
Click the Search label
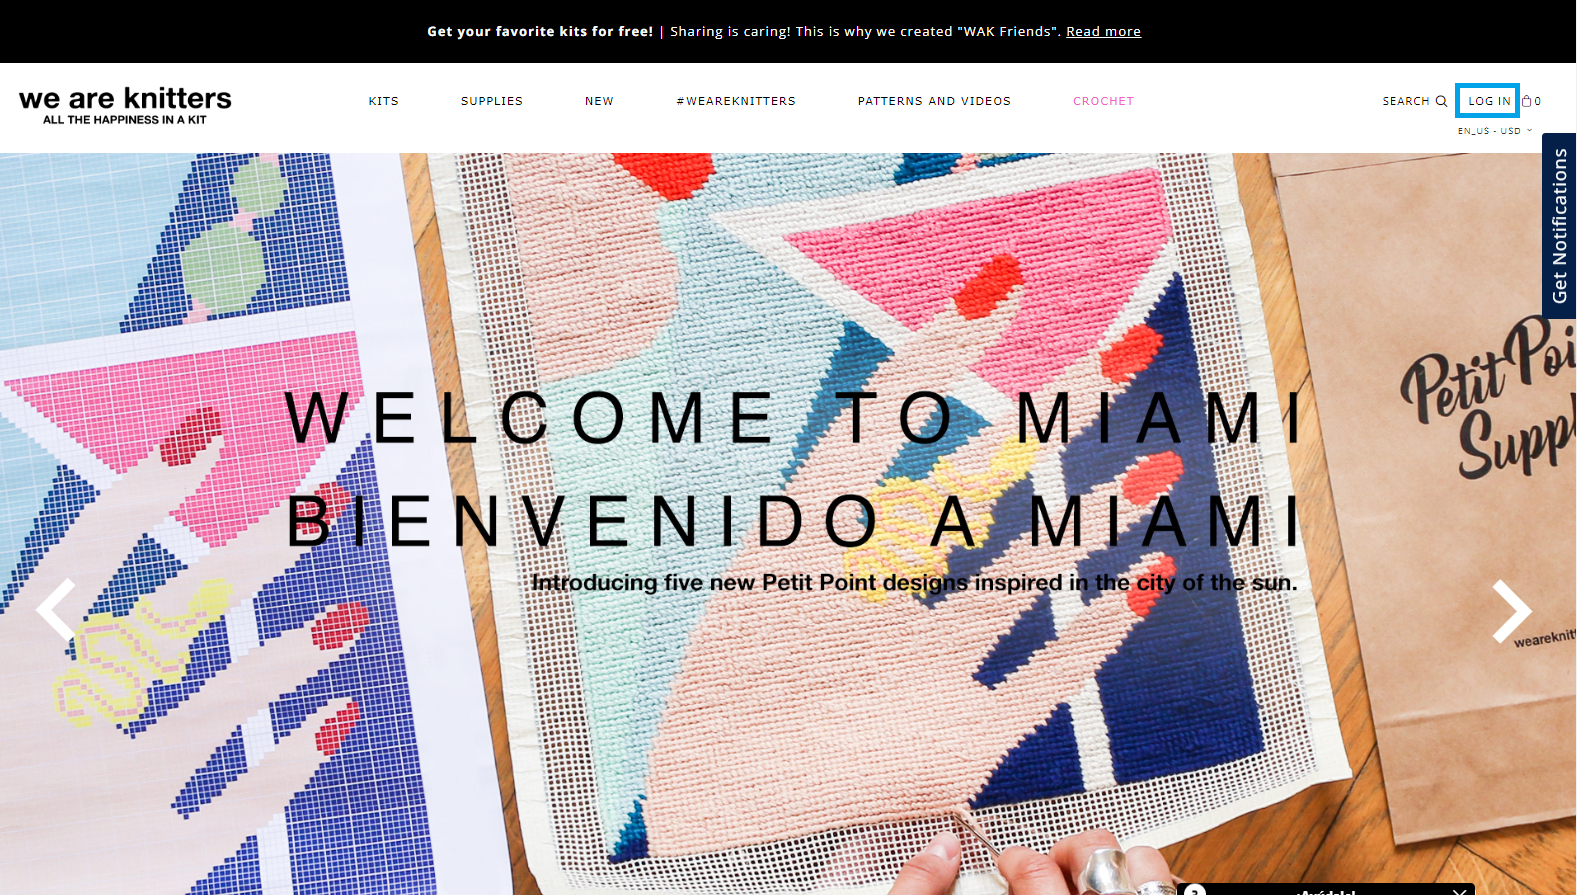[1406, 101]
